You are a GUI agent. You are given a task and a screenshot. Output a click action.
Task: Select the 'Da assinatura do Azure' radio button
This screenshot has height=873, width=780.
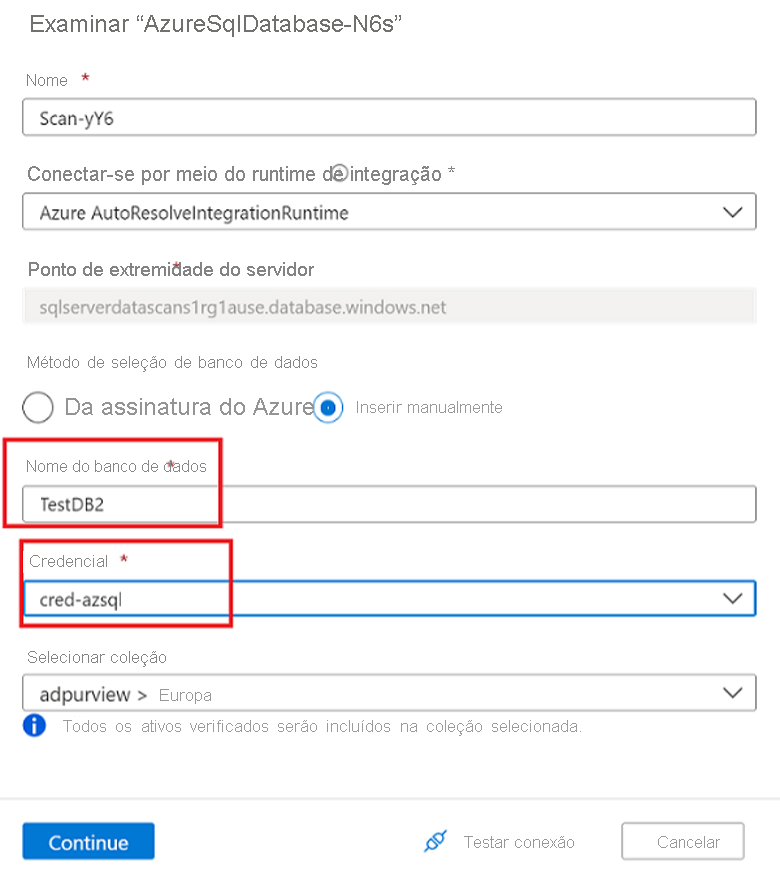point(37,407)
